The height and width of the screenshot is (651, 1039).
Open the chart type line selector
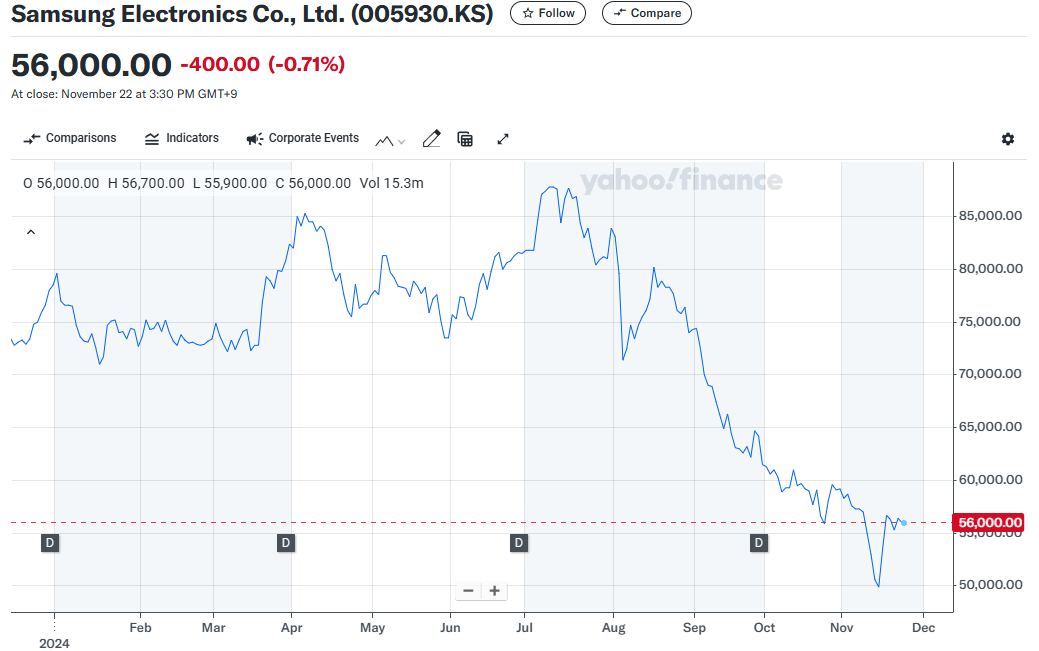point(390,140)
